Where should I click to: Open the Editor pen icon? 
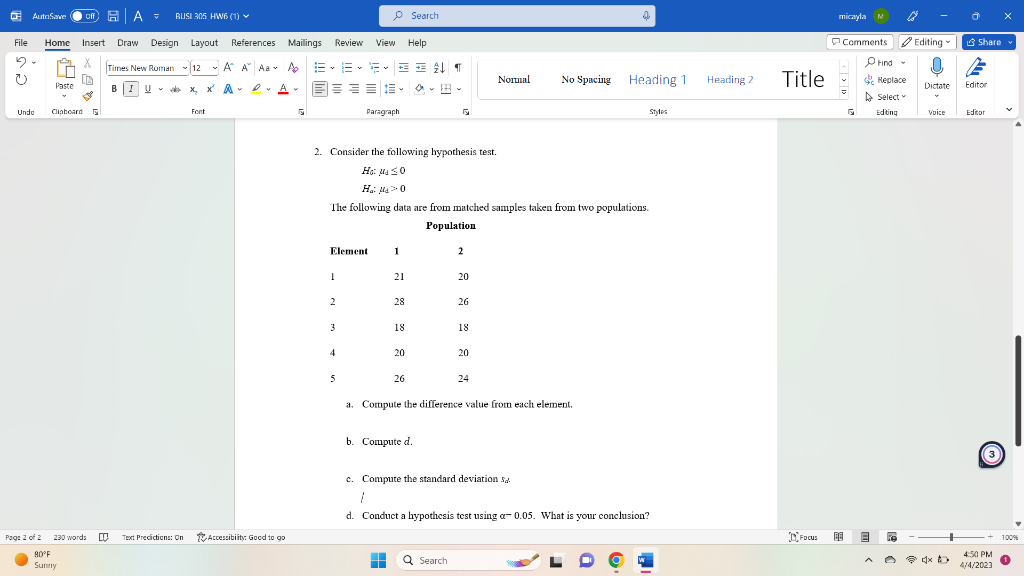click(x=976, y=67)
